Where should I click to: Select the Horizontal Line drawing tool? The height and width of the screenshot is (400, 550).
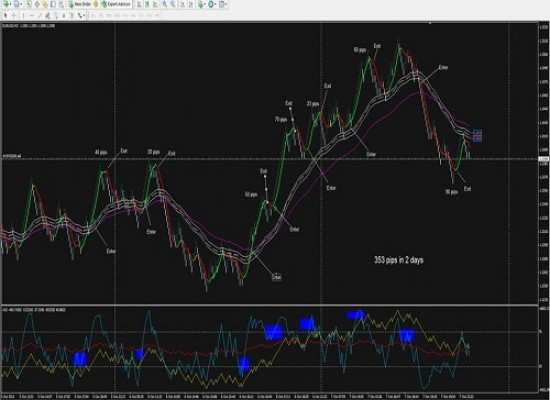(32, 15)
